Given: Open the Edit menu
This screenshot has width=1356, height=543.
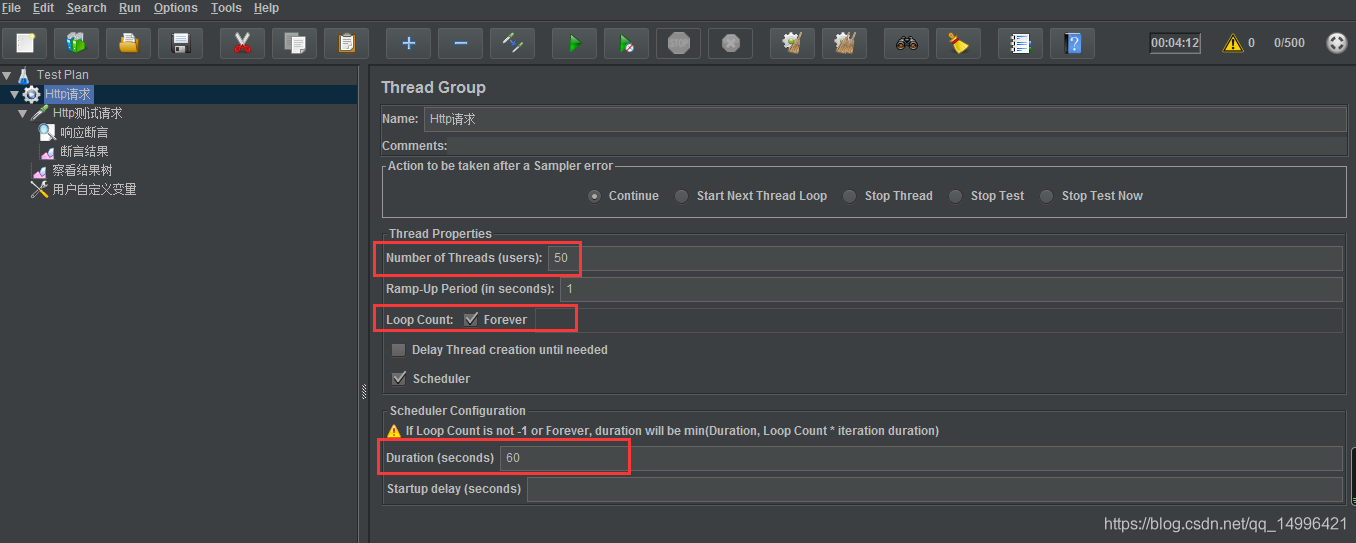Looking at the screenshot, I should (x=43, y=8).
